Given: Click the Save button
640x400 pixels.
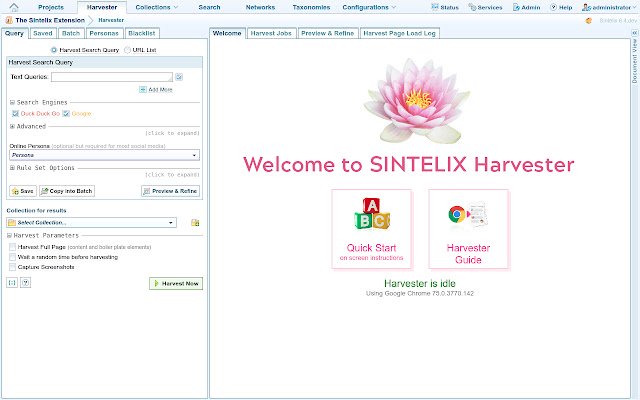Looking at the screenshot, I should pos(23,191).
